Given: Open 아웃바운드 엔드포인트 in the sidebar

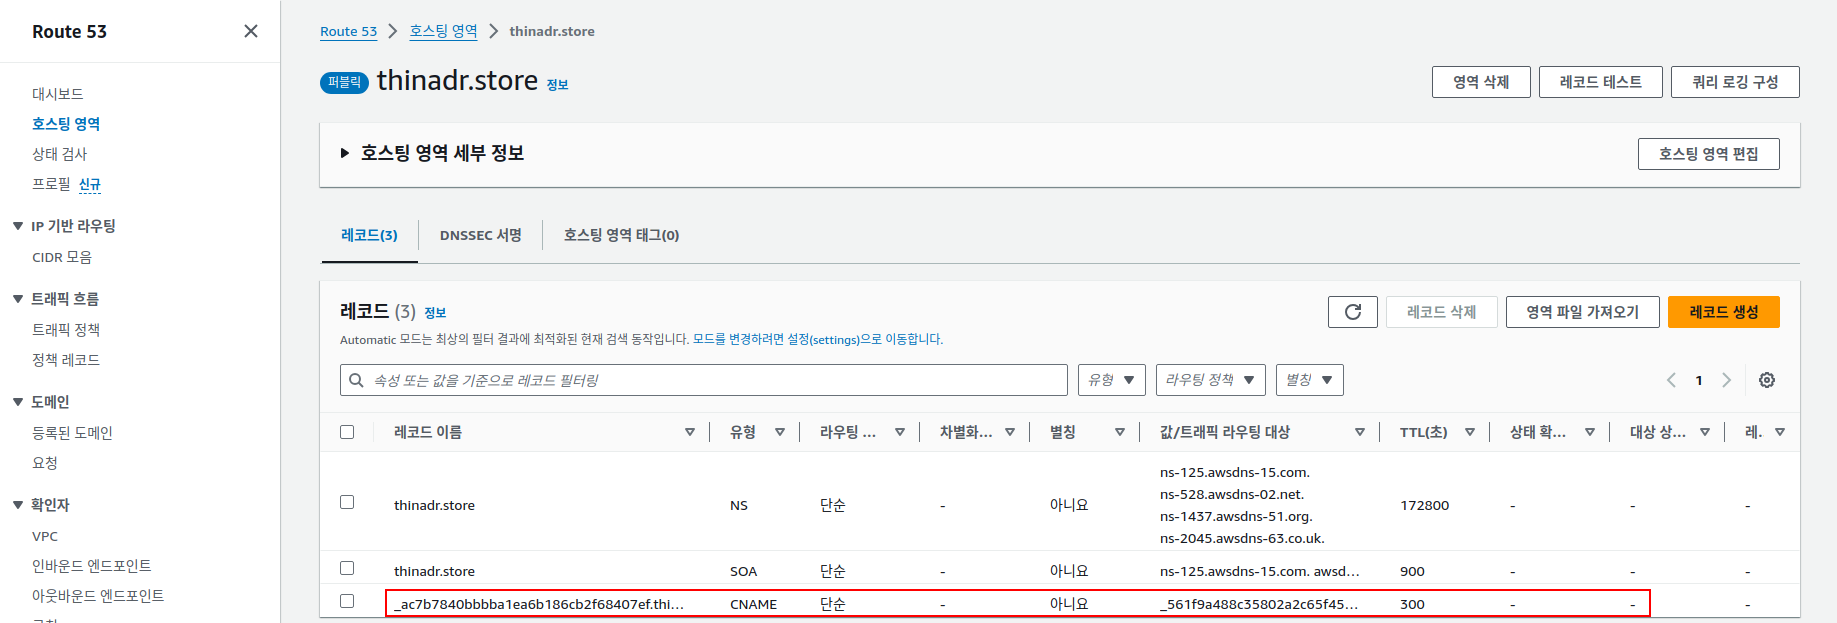Looking at the screenshot, I should click(98, 596).
